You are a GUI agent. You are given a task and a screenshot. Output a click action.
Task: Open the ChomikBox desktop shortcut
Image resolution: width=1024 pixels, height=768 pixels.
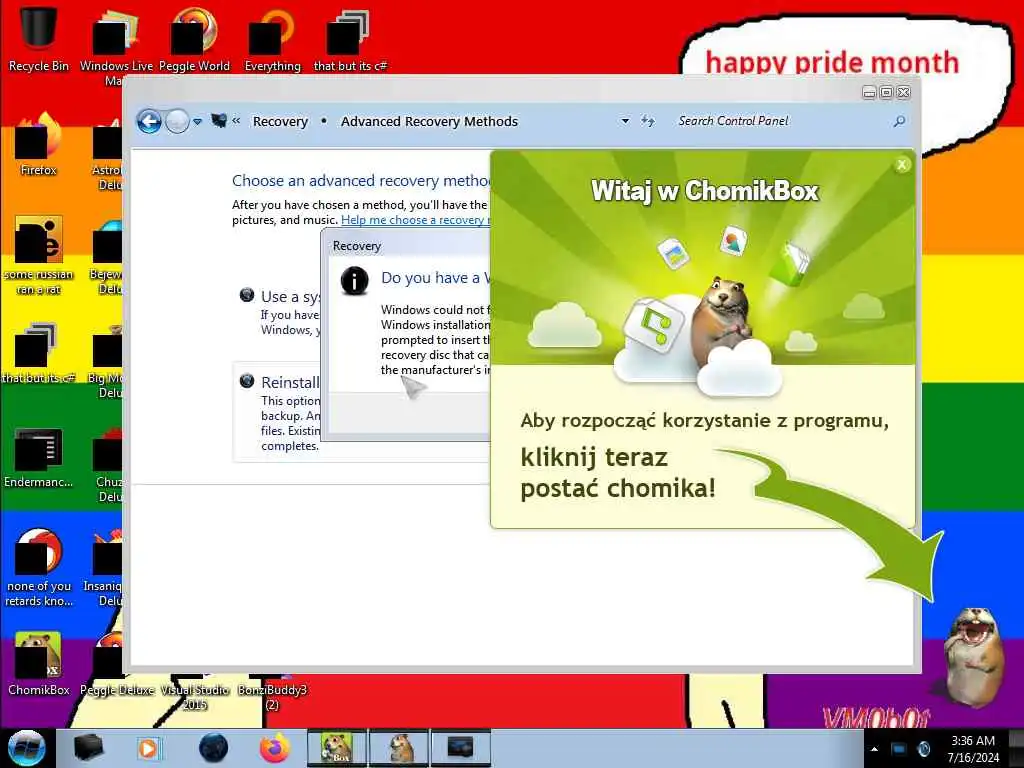(38, 665)
